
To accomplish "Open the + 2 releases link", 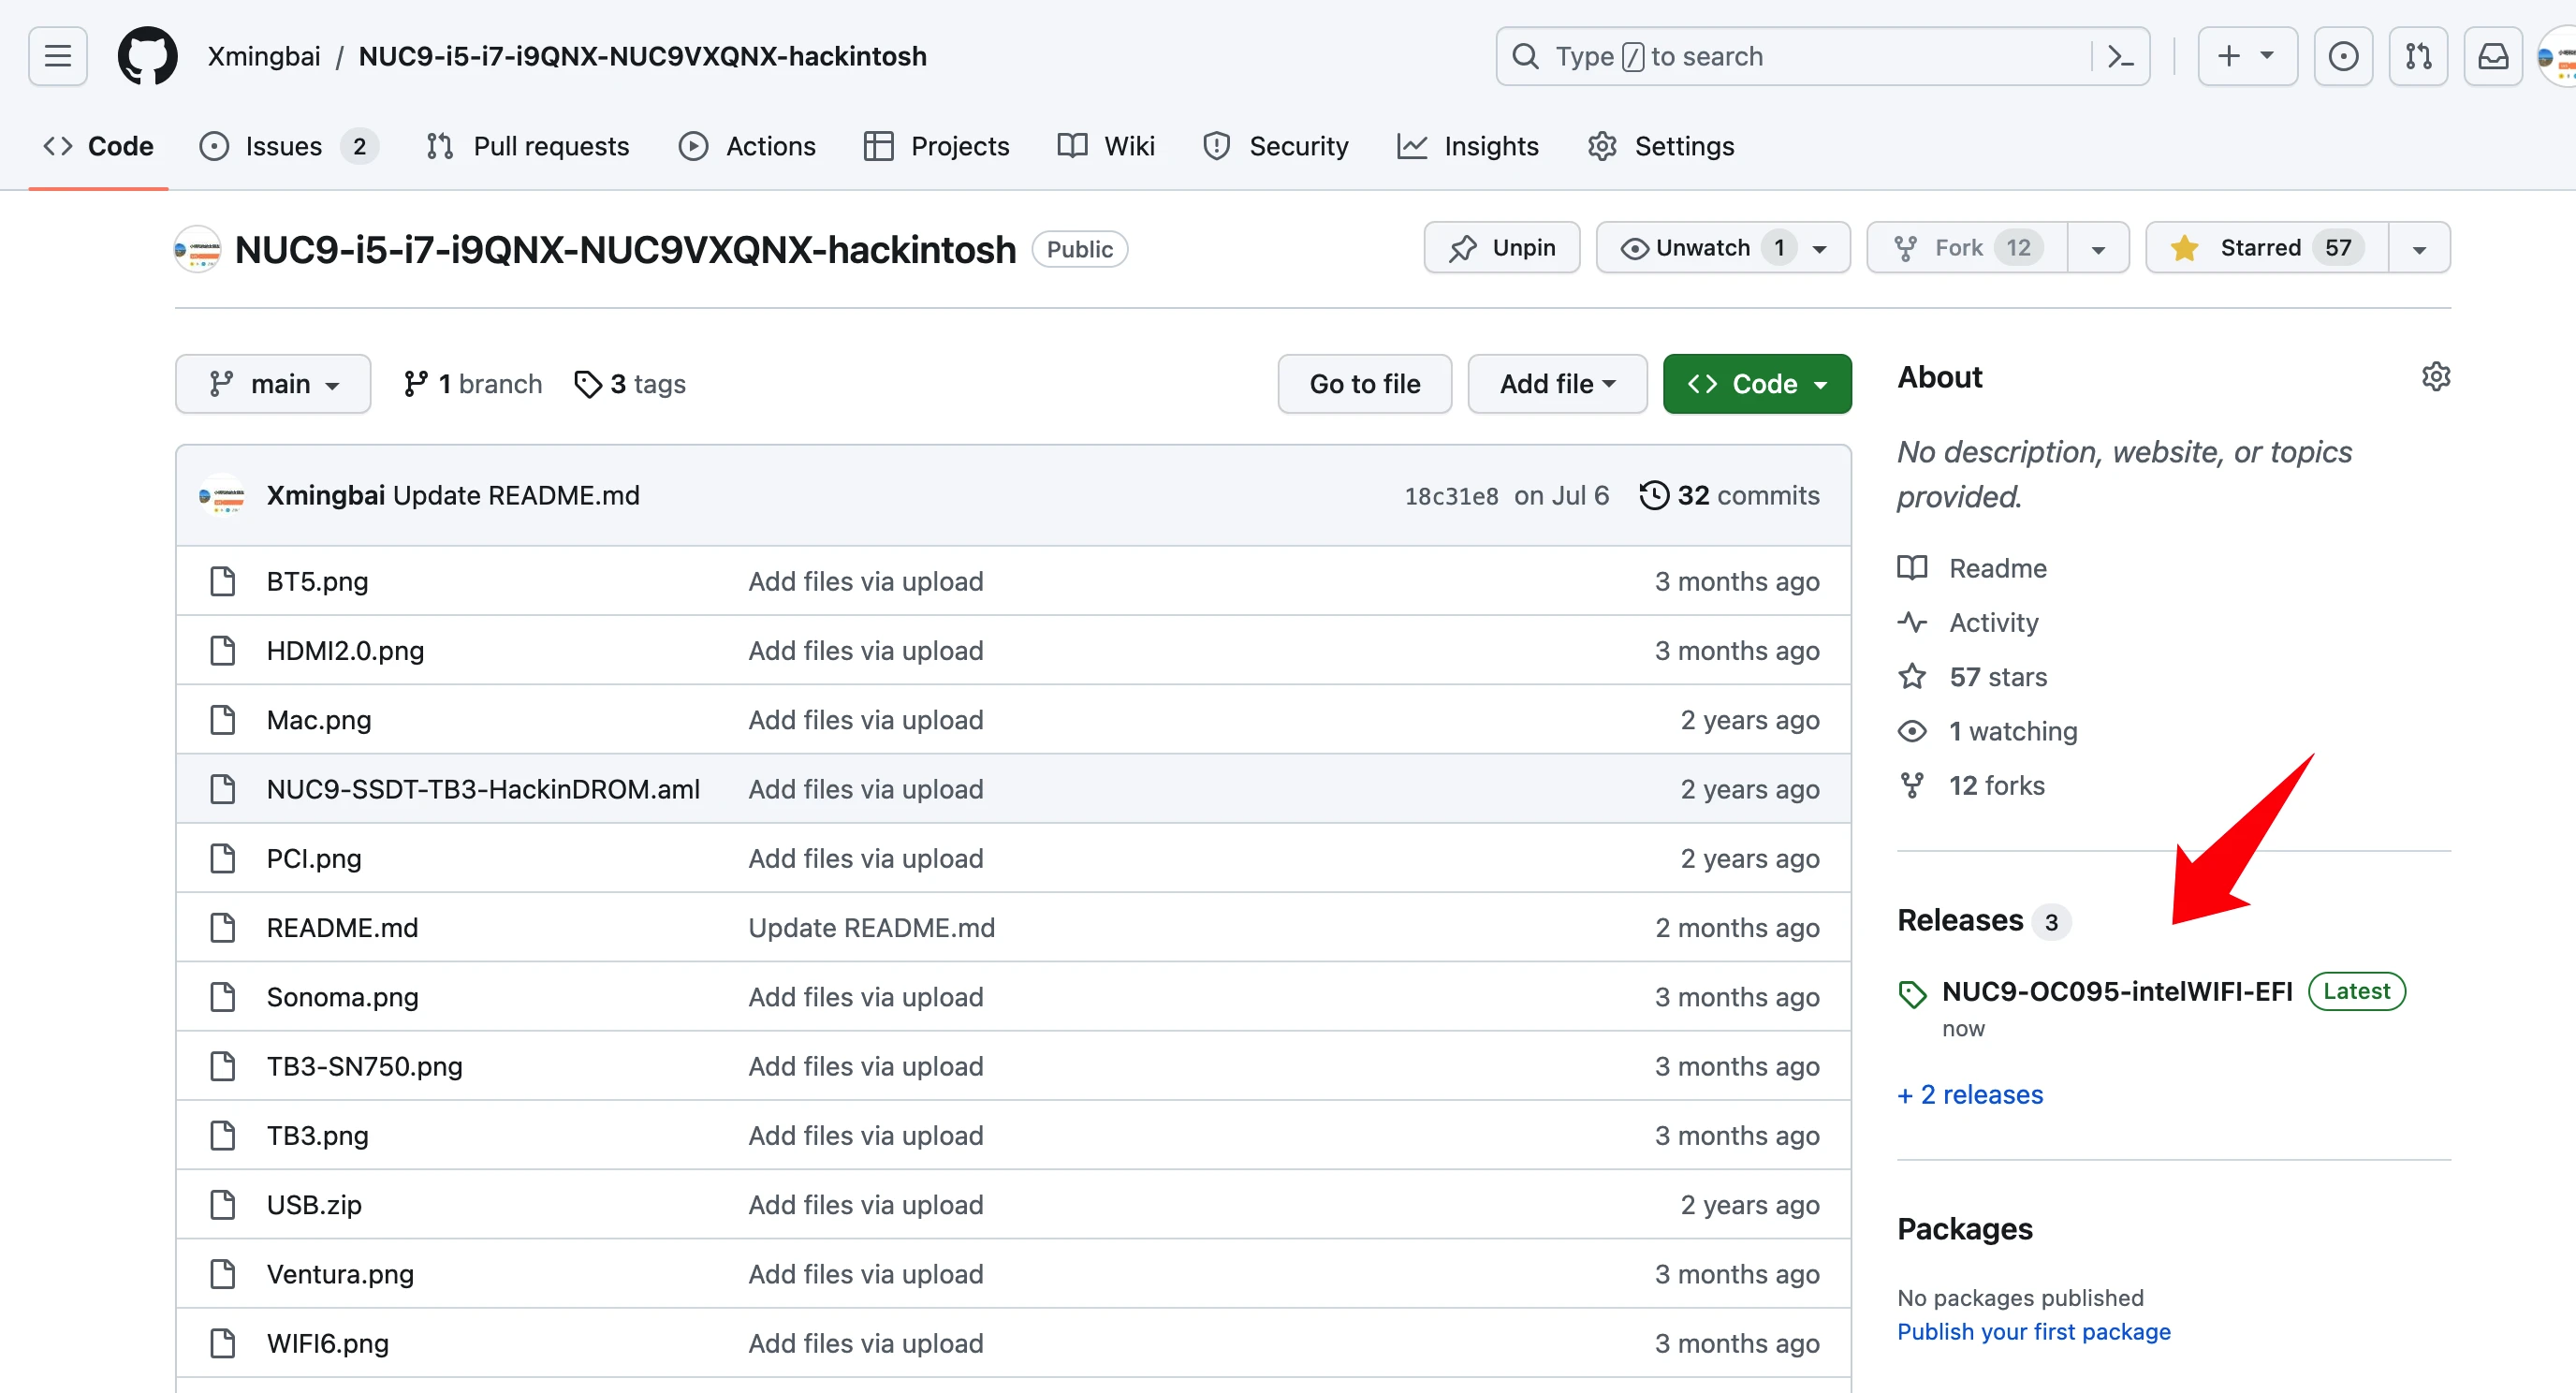I will (x=1970, y=1094).
